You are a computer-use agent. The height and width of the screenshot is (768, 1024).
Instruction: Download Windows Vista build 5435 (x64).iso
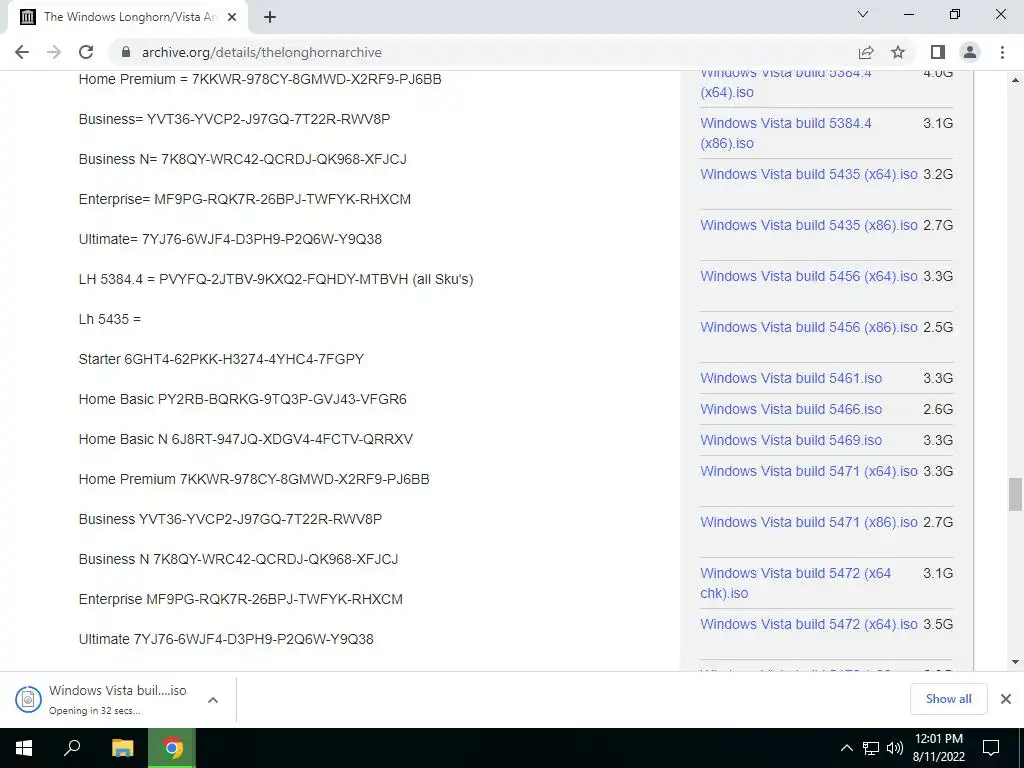pos(808,174)
